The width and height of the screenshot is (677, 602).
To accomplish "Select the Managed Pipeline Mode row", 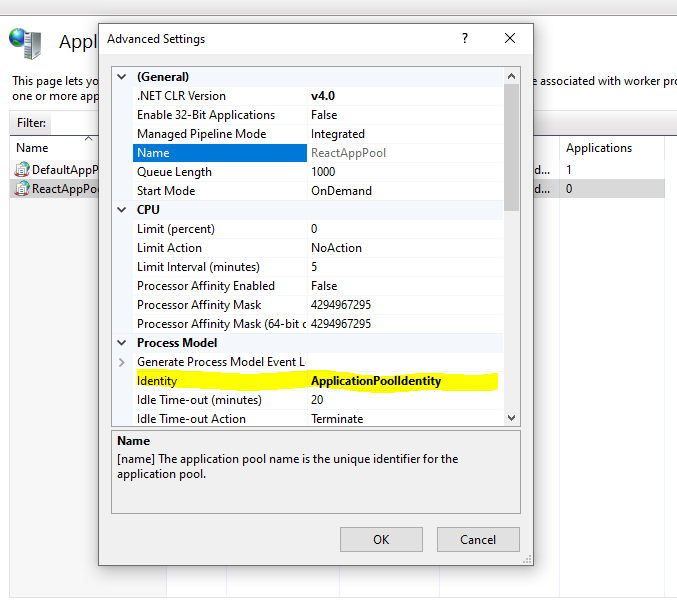I will [220, 134].
